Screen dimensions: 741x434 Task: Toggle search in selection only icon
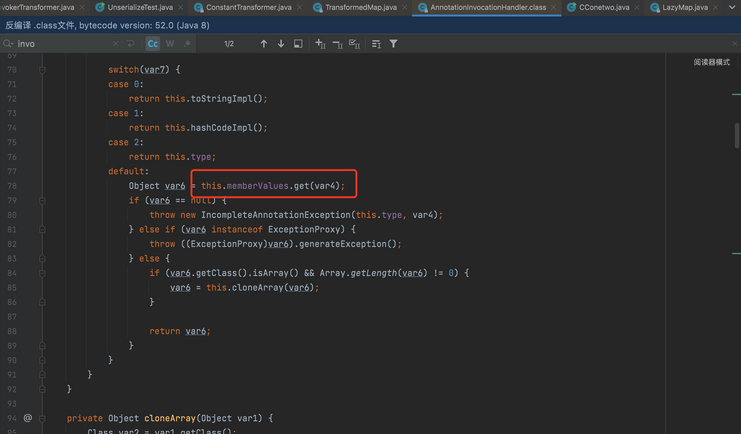tap(298, 43)
